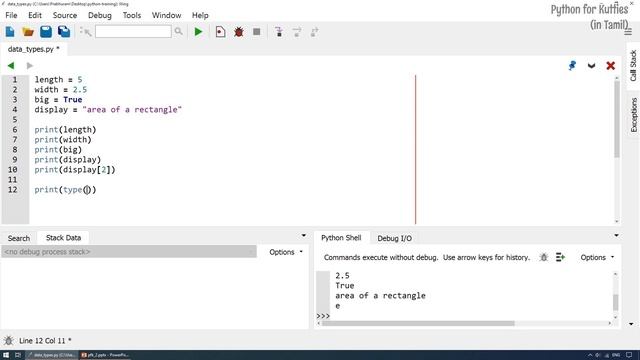Save all files with the double-disk icon
Viewport: 640px width, 360px height.
click(x=64, y=32)
